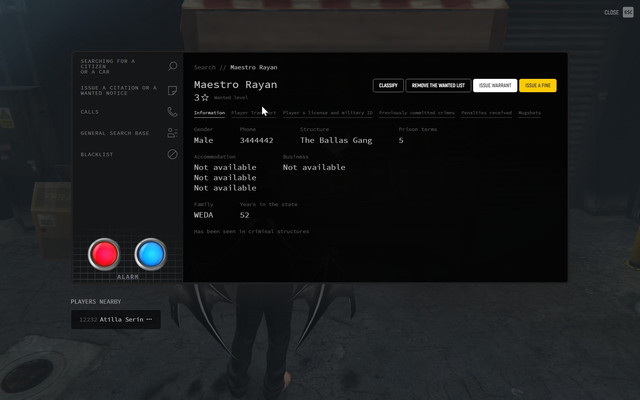Click the wanted level star icon
Screen dimensions: 640x400
tap(205, 98)
